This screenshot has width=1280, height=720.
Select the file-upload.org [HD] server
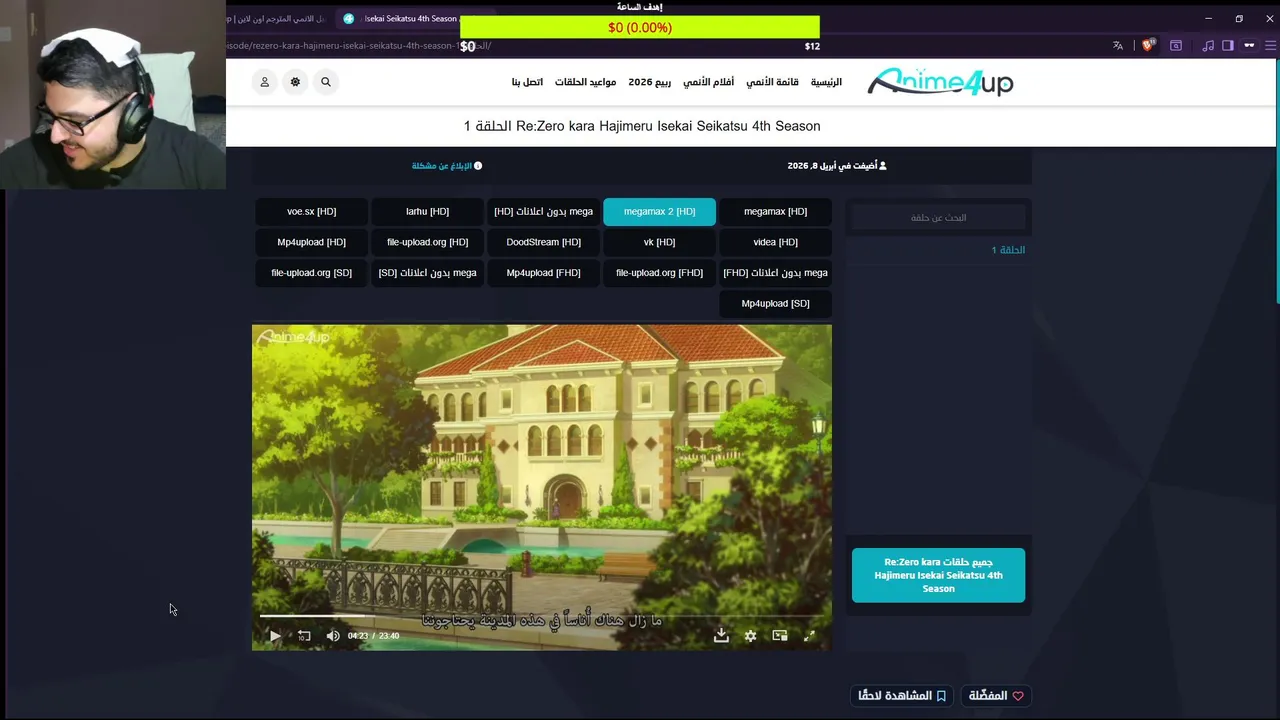coord(427,242)
